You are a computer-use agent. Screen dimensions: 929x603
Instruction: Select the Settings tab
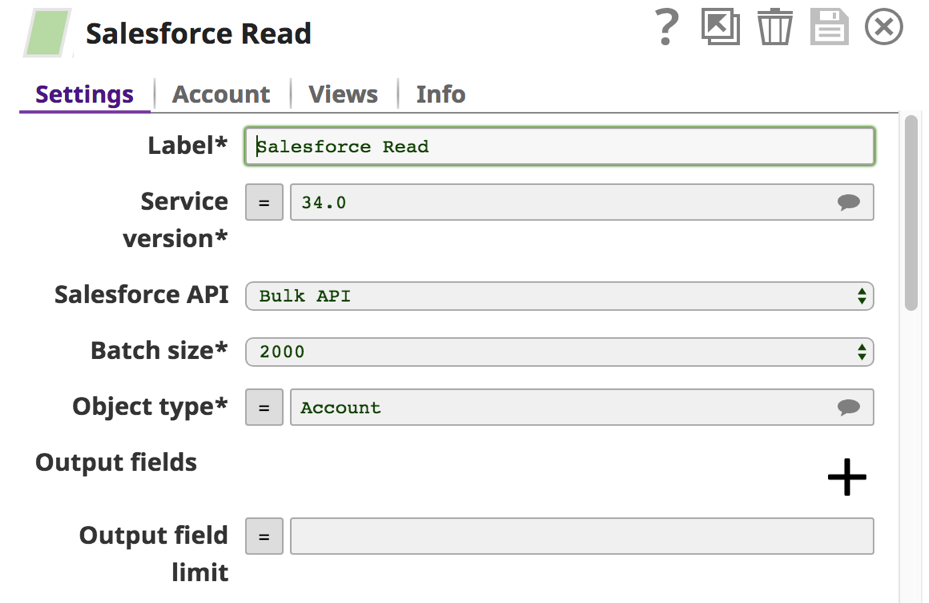(x=84, y=94)
